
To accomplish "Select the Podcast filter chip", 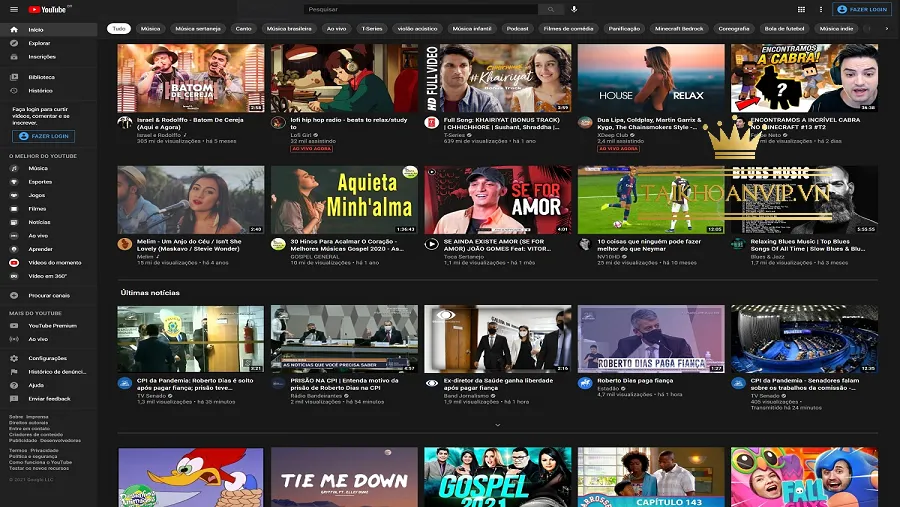I will 517,28.
